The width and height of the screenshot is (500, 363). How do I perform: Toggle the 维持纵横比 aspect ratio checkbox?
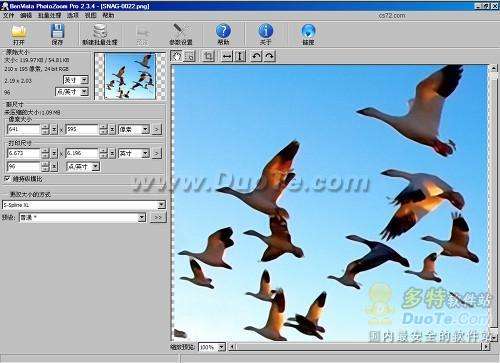[x=7, y=179]
